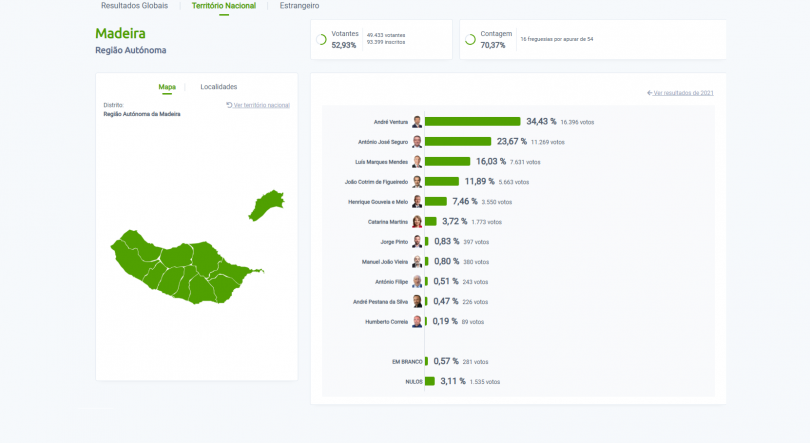This screenshot has width=810, height=443.
Task: Switch to the Resultados Globais tab
Action: (134, 6)
